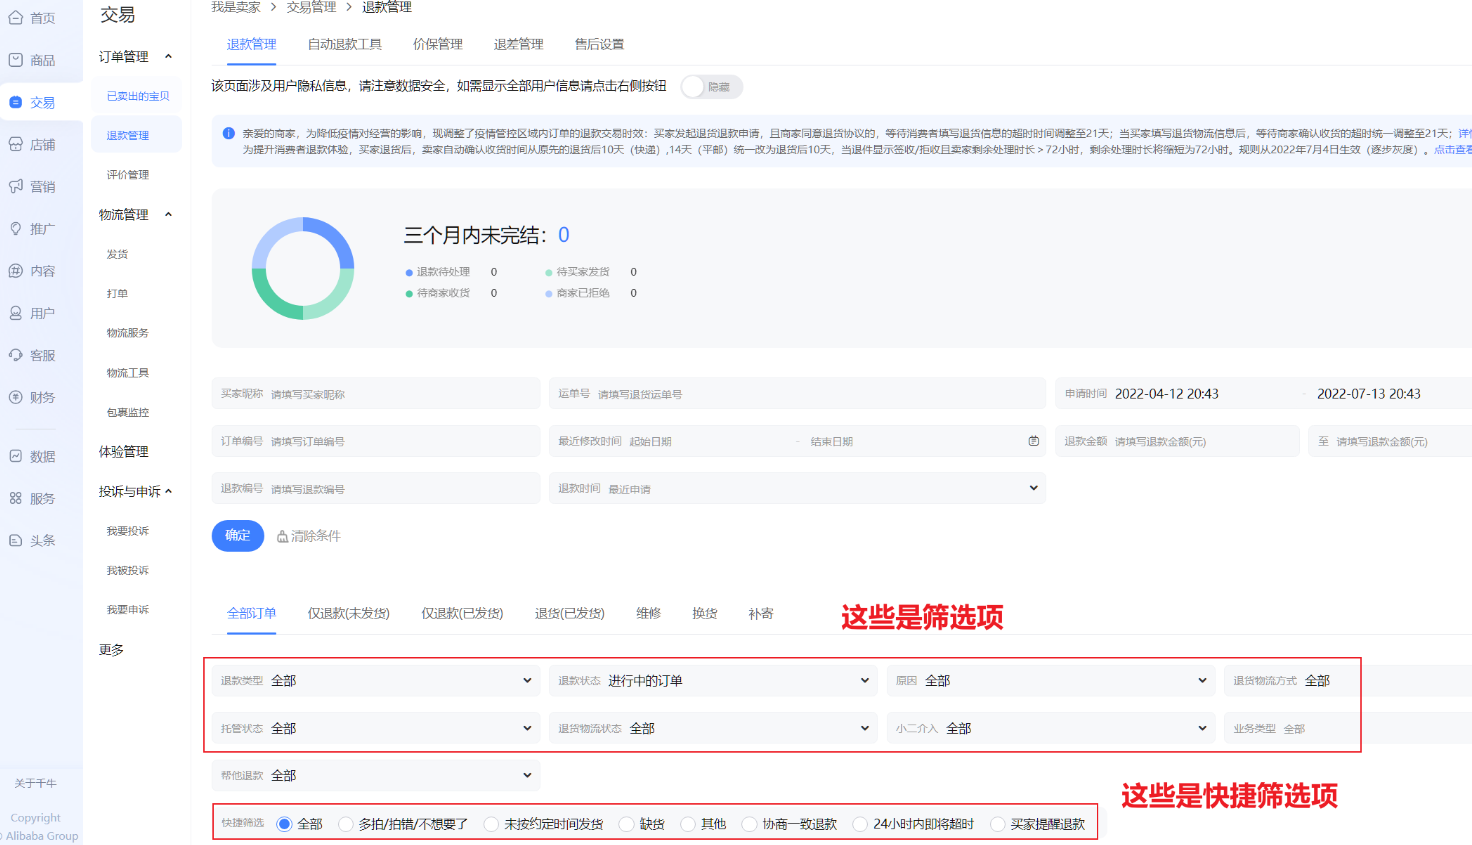Select 多拍/拍错/不想要了 radio option

(x=346, y=824)
